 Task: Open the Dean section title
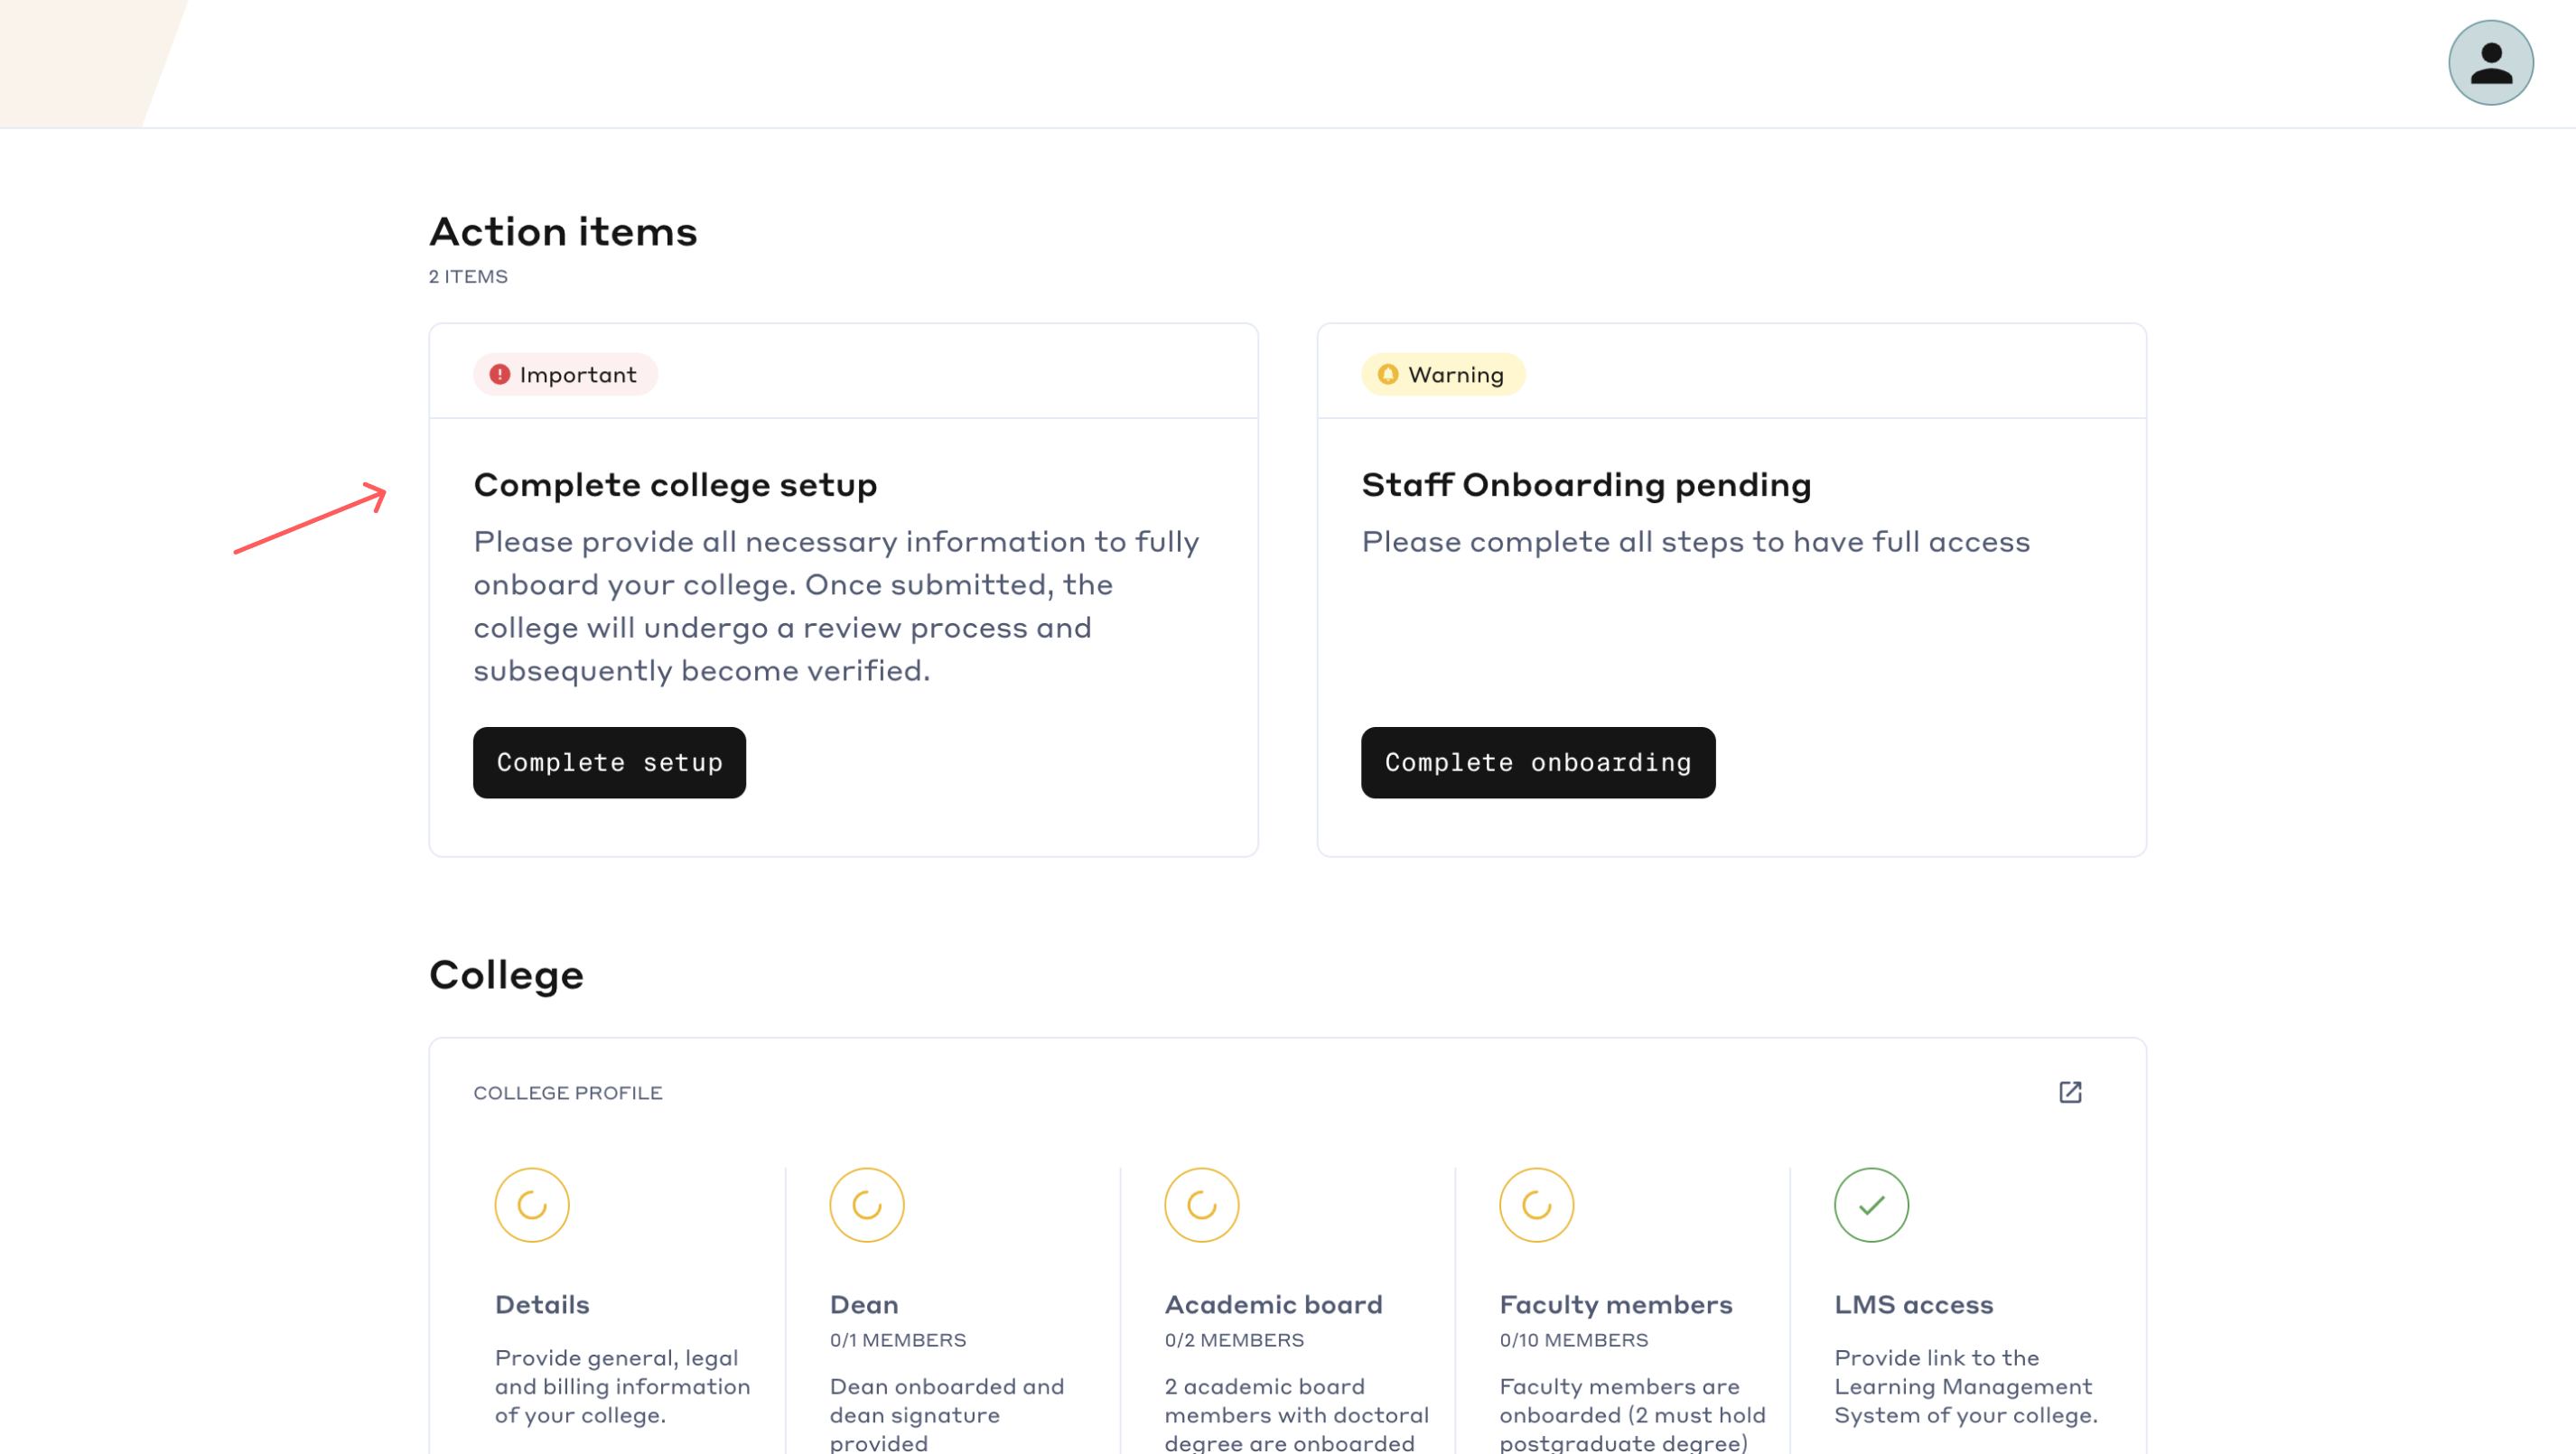864,1305
